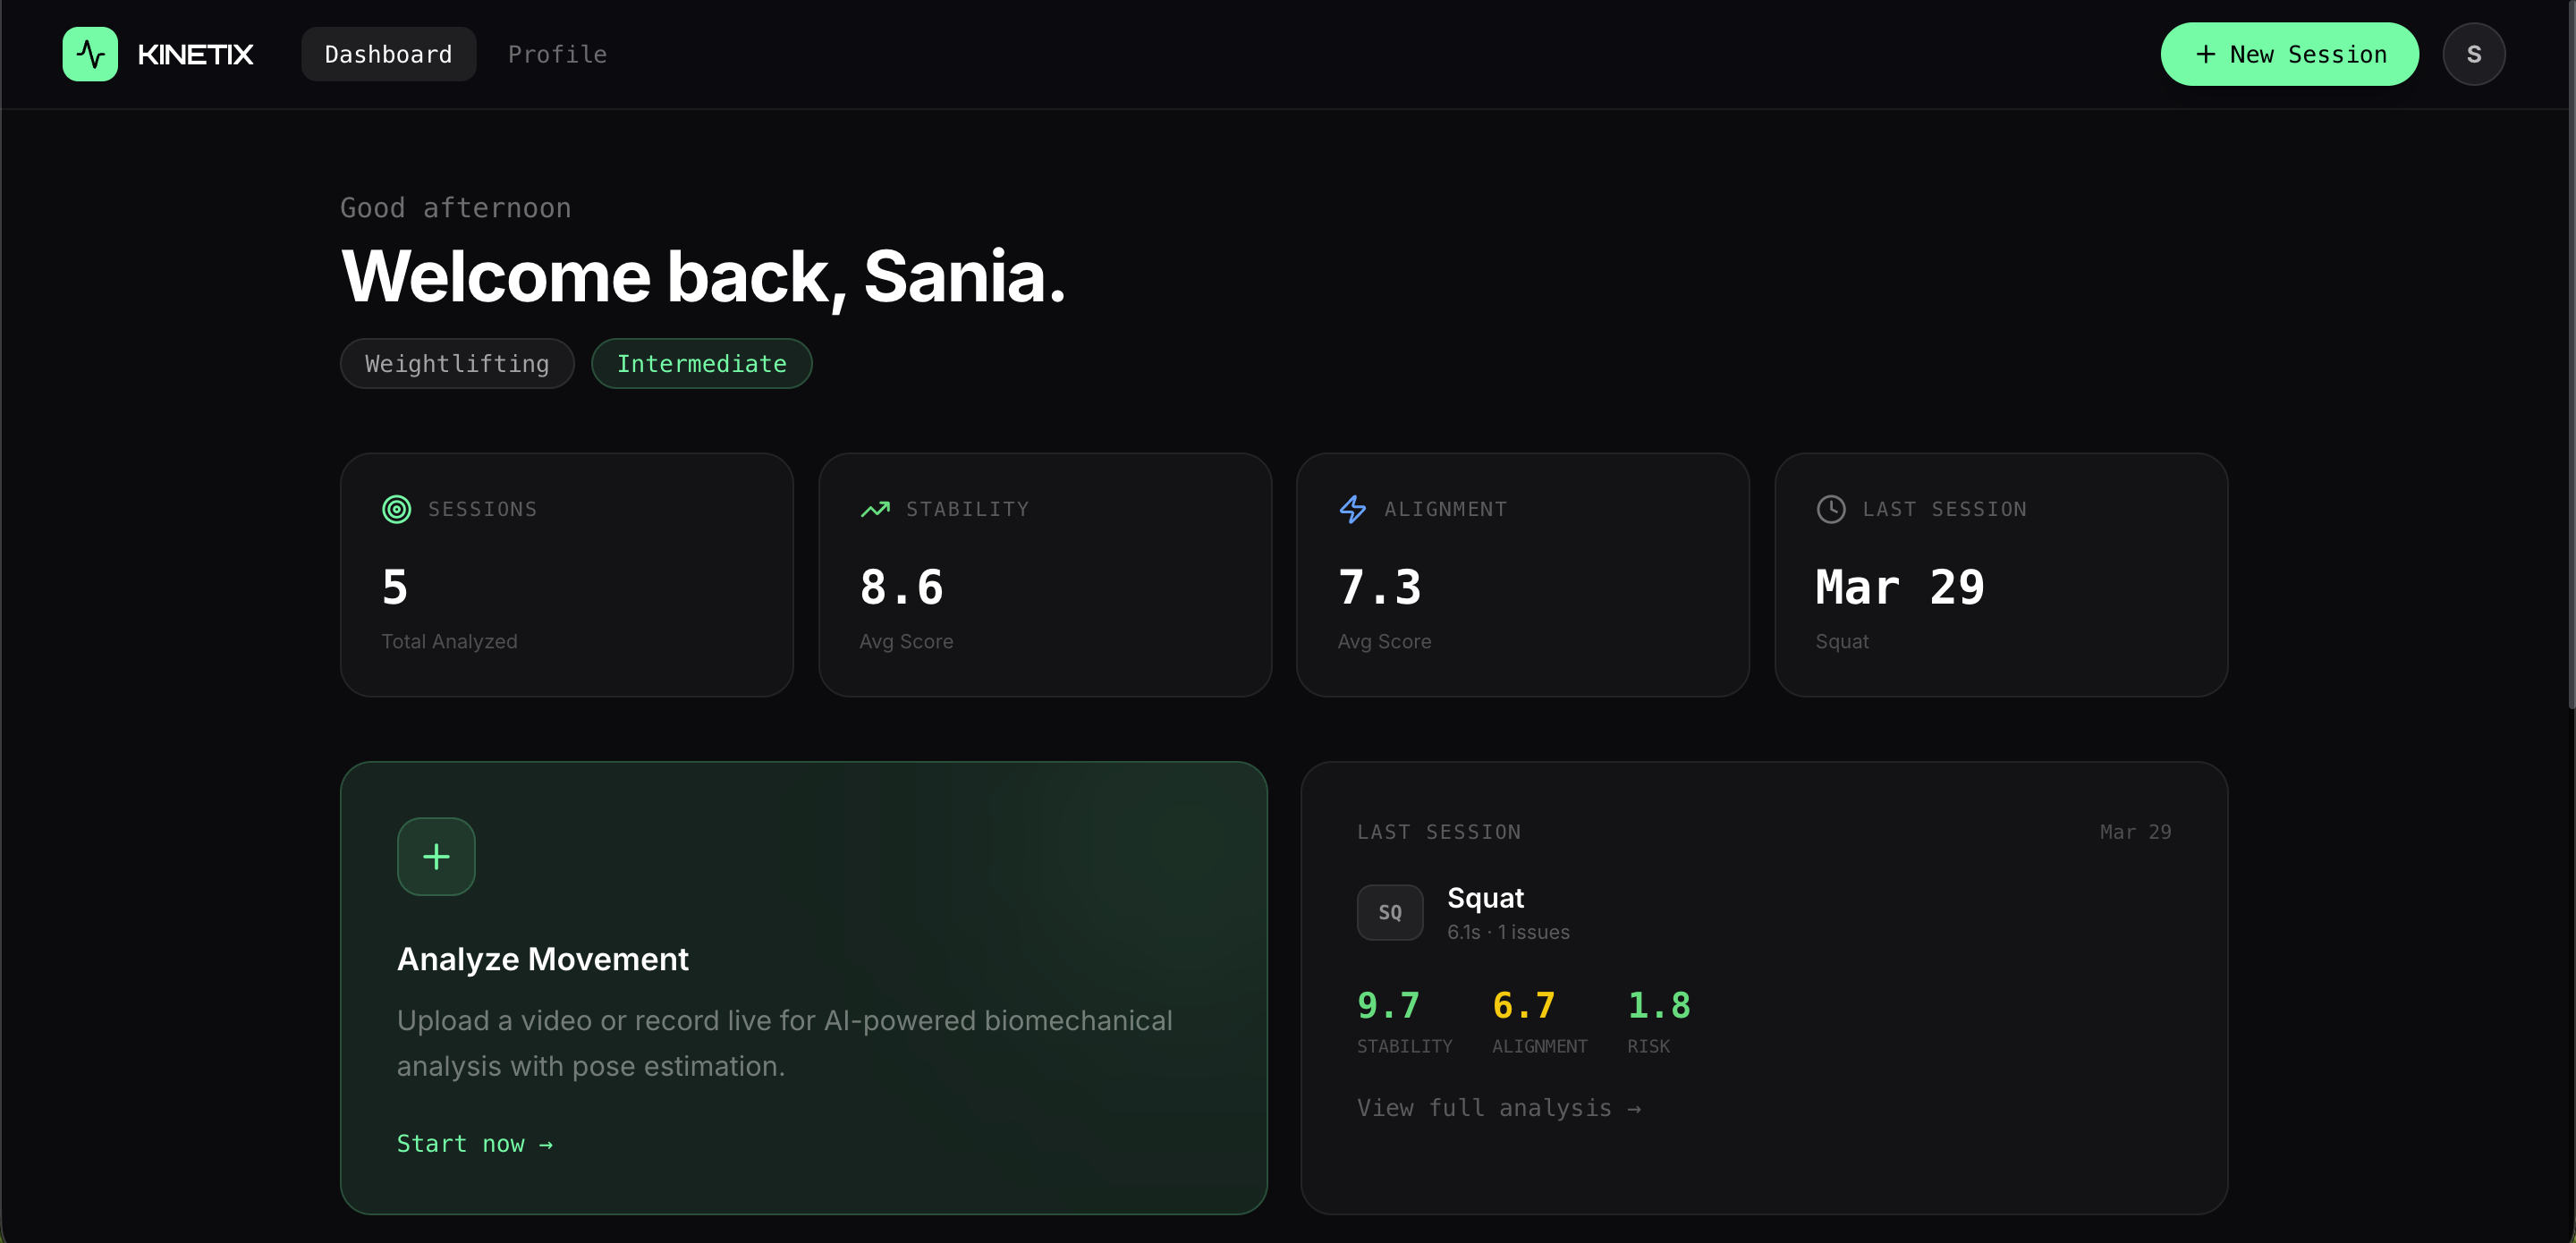Switch to the Dashboard tab
The image size is (2576, 1243).
tap(388, 54)
